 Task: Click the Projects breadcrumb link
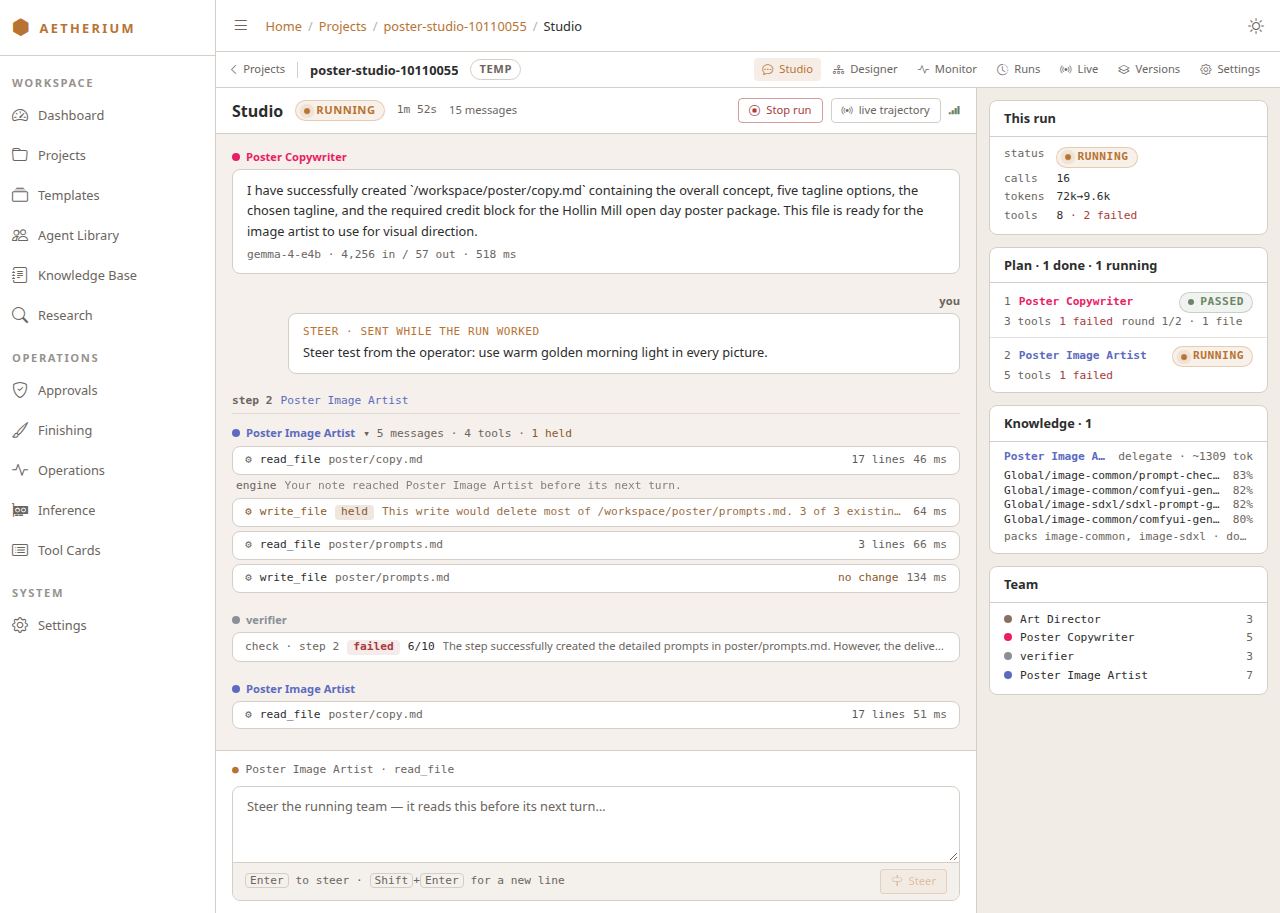coord(342,26)
